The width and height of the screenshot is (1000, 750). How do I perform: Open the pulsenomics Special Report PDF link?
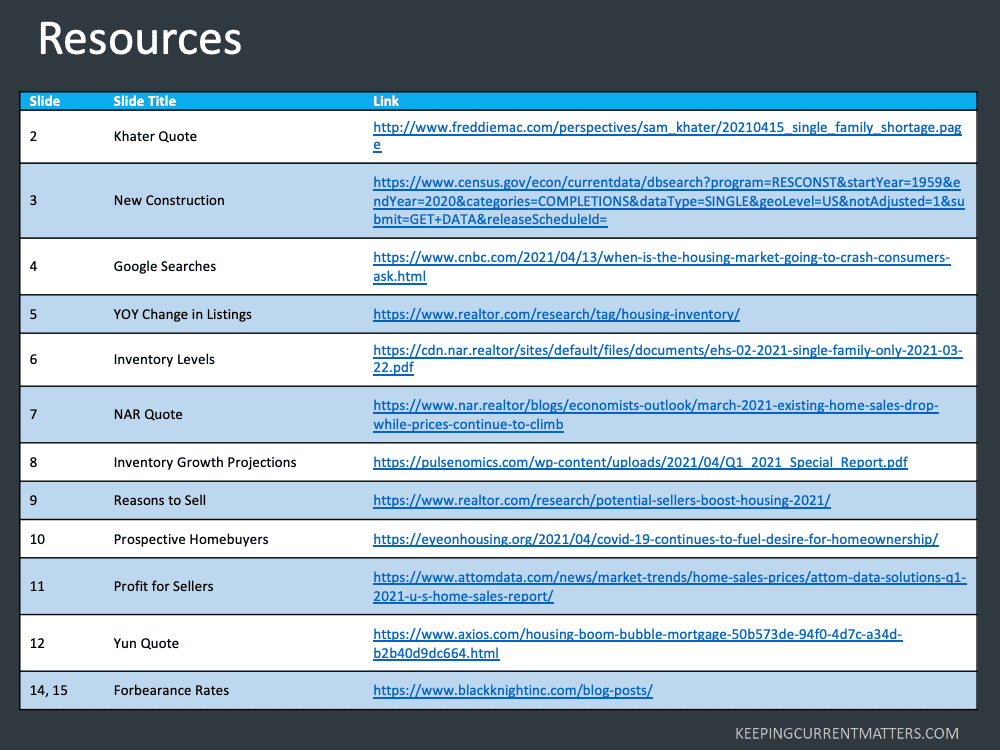click(640, 462)
